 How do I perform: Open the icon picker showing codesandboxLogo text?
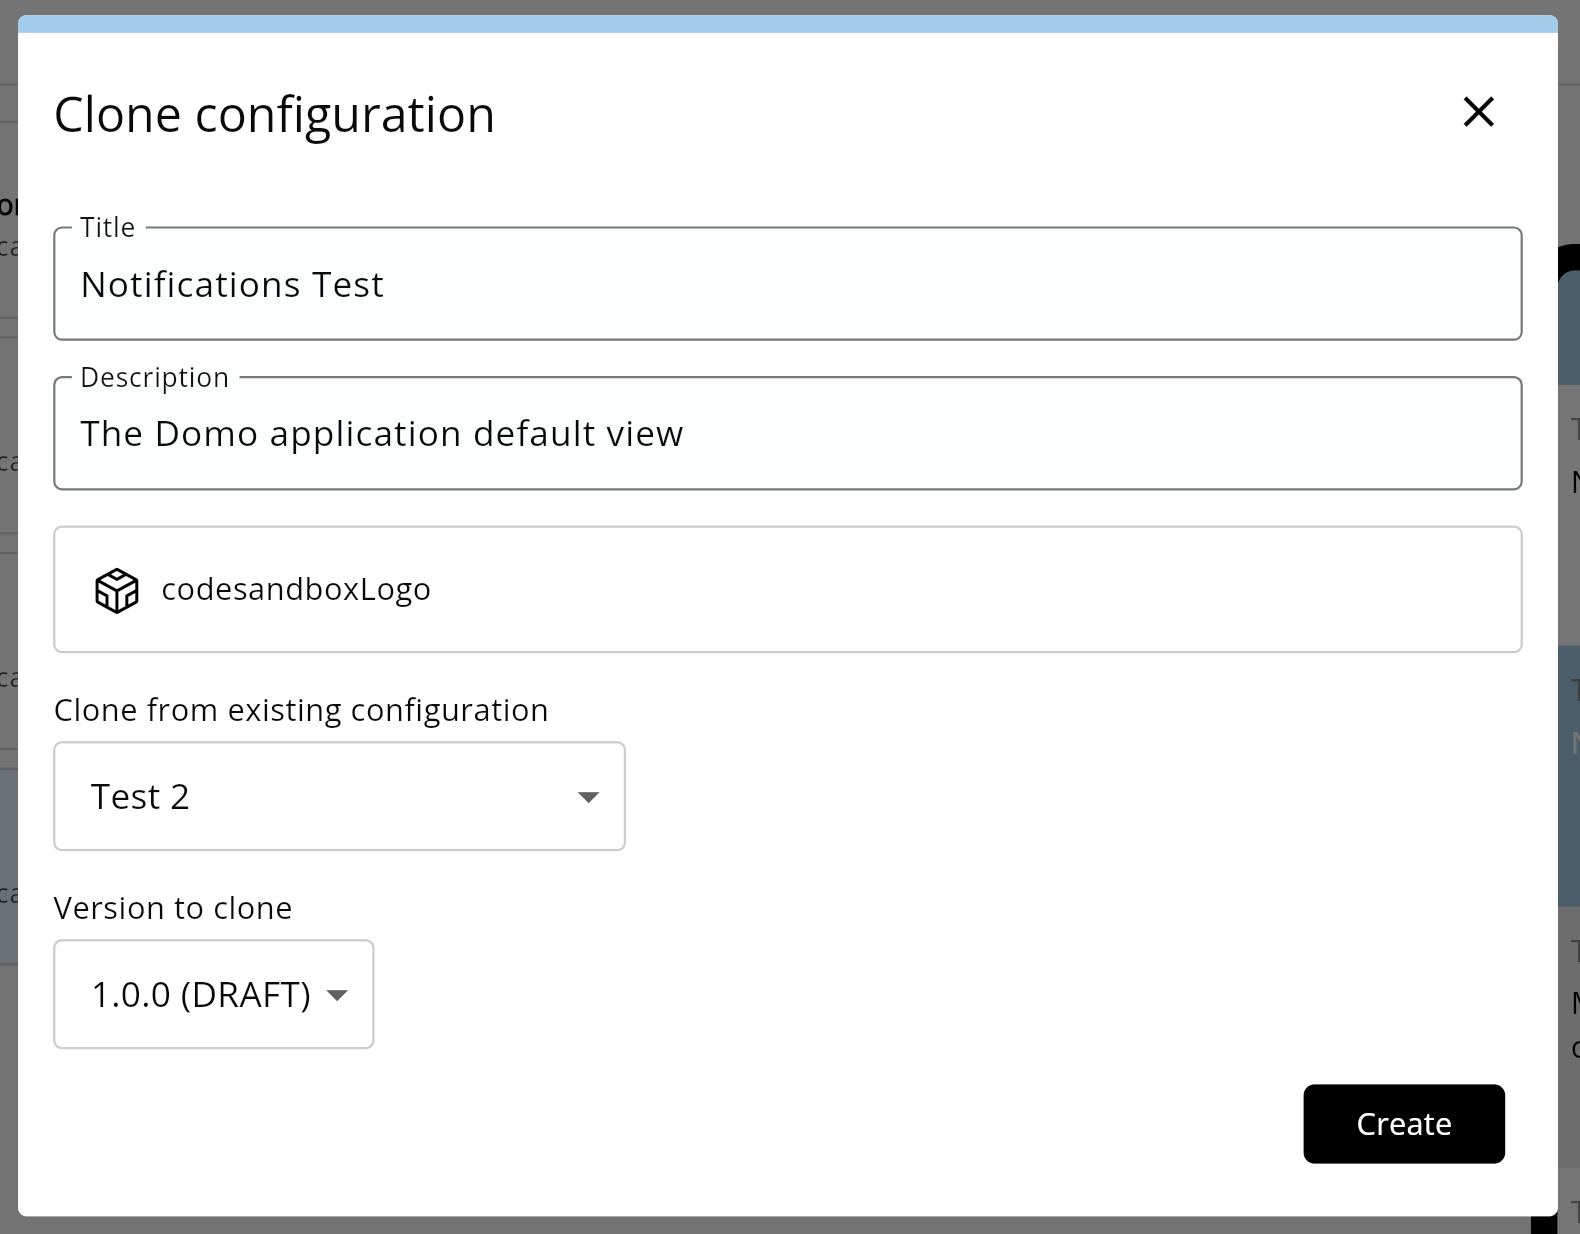pos(296,590)
